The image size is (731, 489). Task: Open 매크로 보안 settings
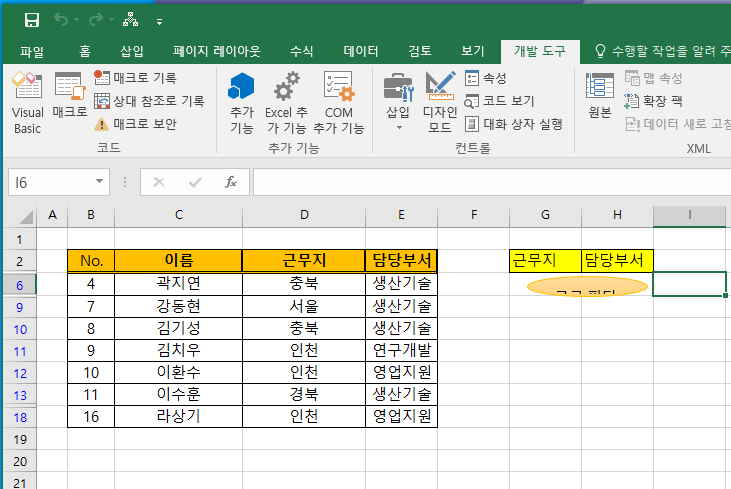[x=135, y=124]
